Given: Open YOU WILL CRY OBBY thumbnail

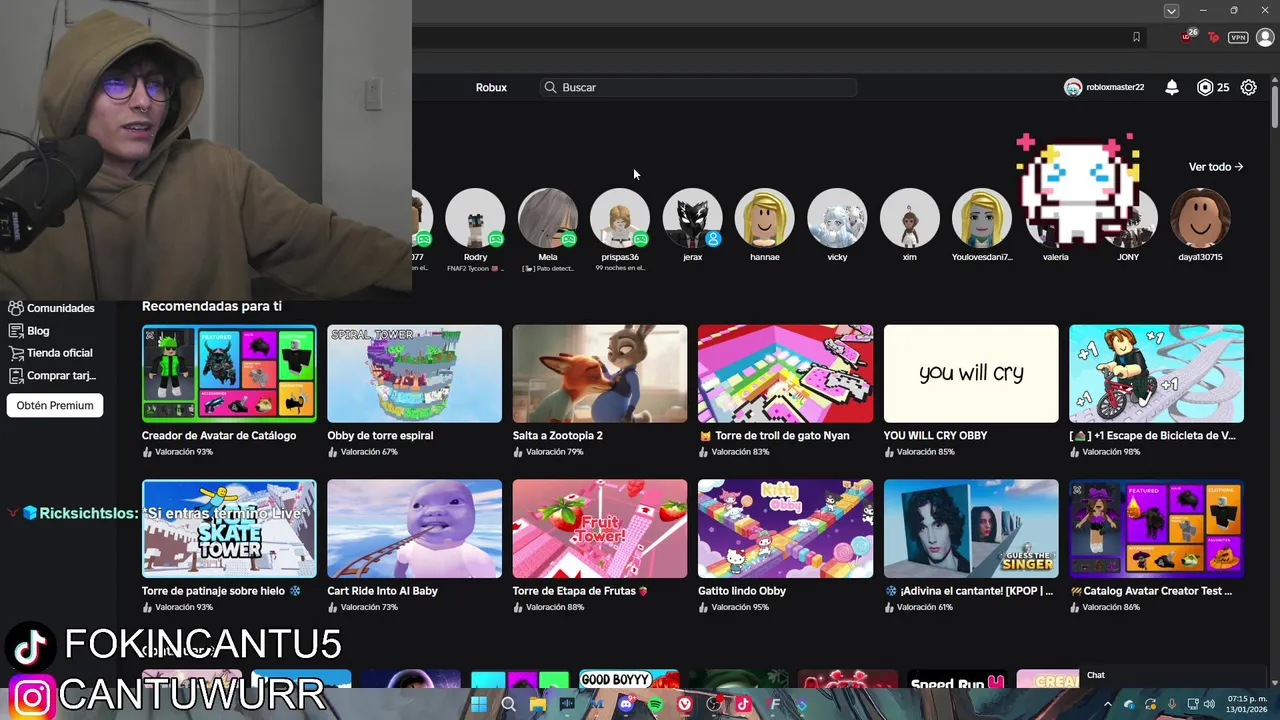Looking at the screenshot, I should [971, 373].
